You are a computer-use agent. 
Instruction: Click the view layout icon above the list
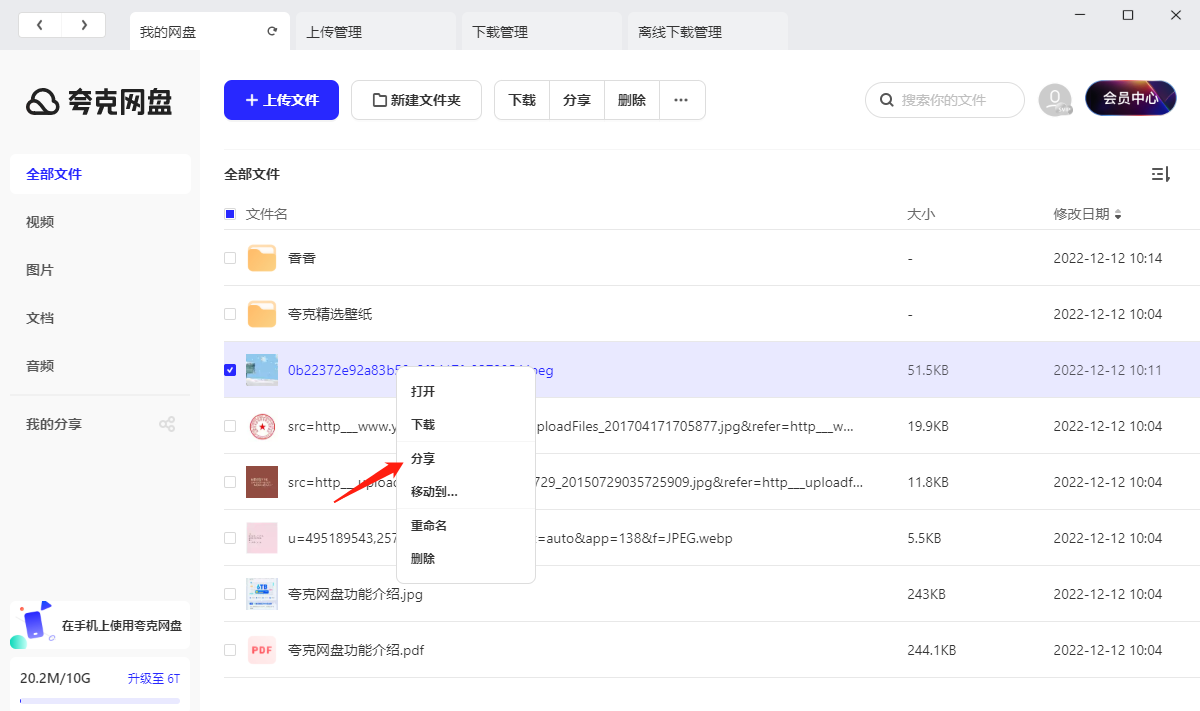coord(1160,173)
